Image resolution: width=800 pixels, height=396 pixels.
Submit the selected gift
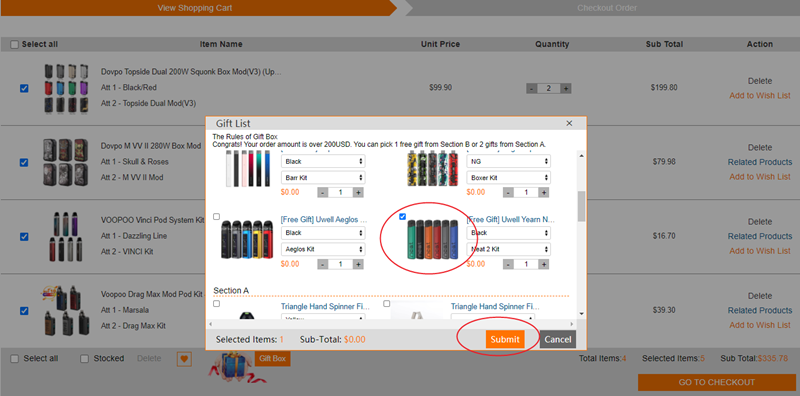tap(505, 339)
